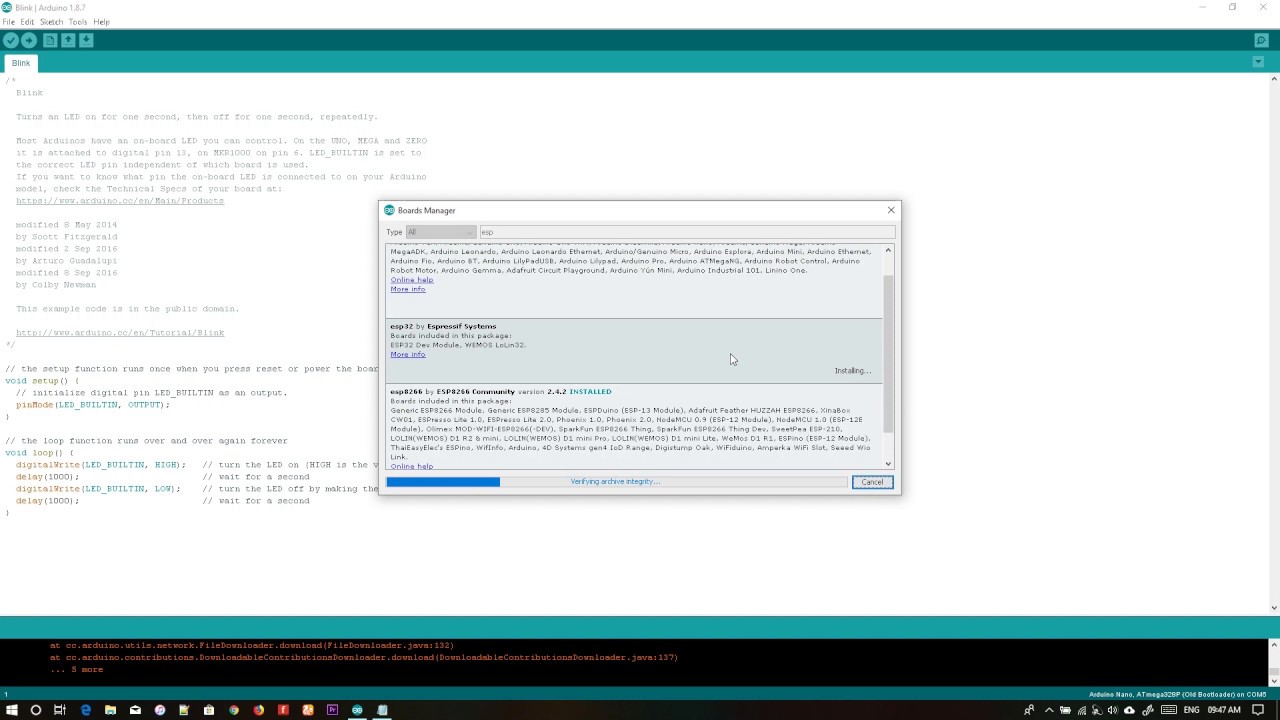Viewport: 1280px width, 720px height.
Task: Open the Tools menu
Action: [78, 21]
